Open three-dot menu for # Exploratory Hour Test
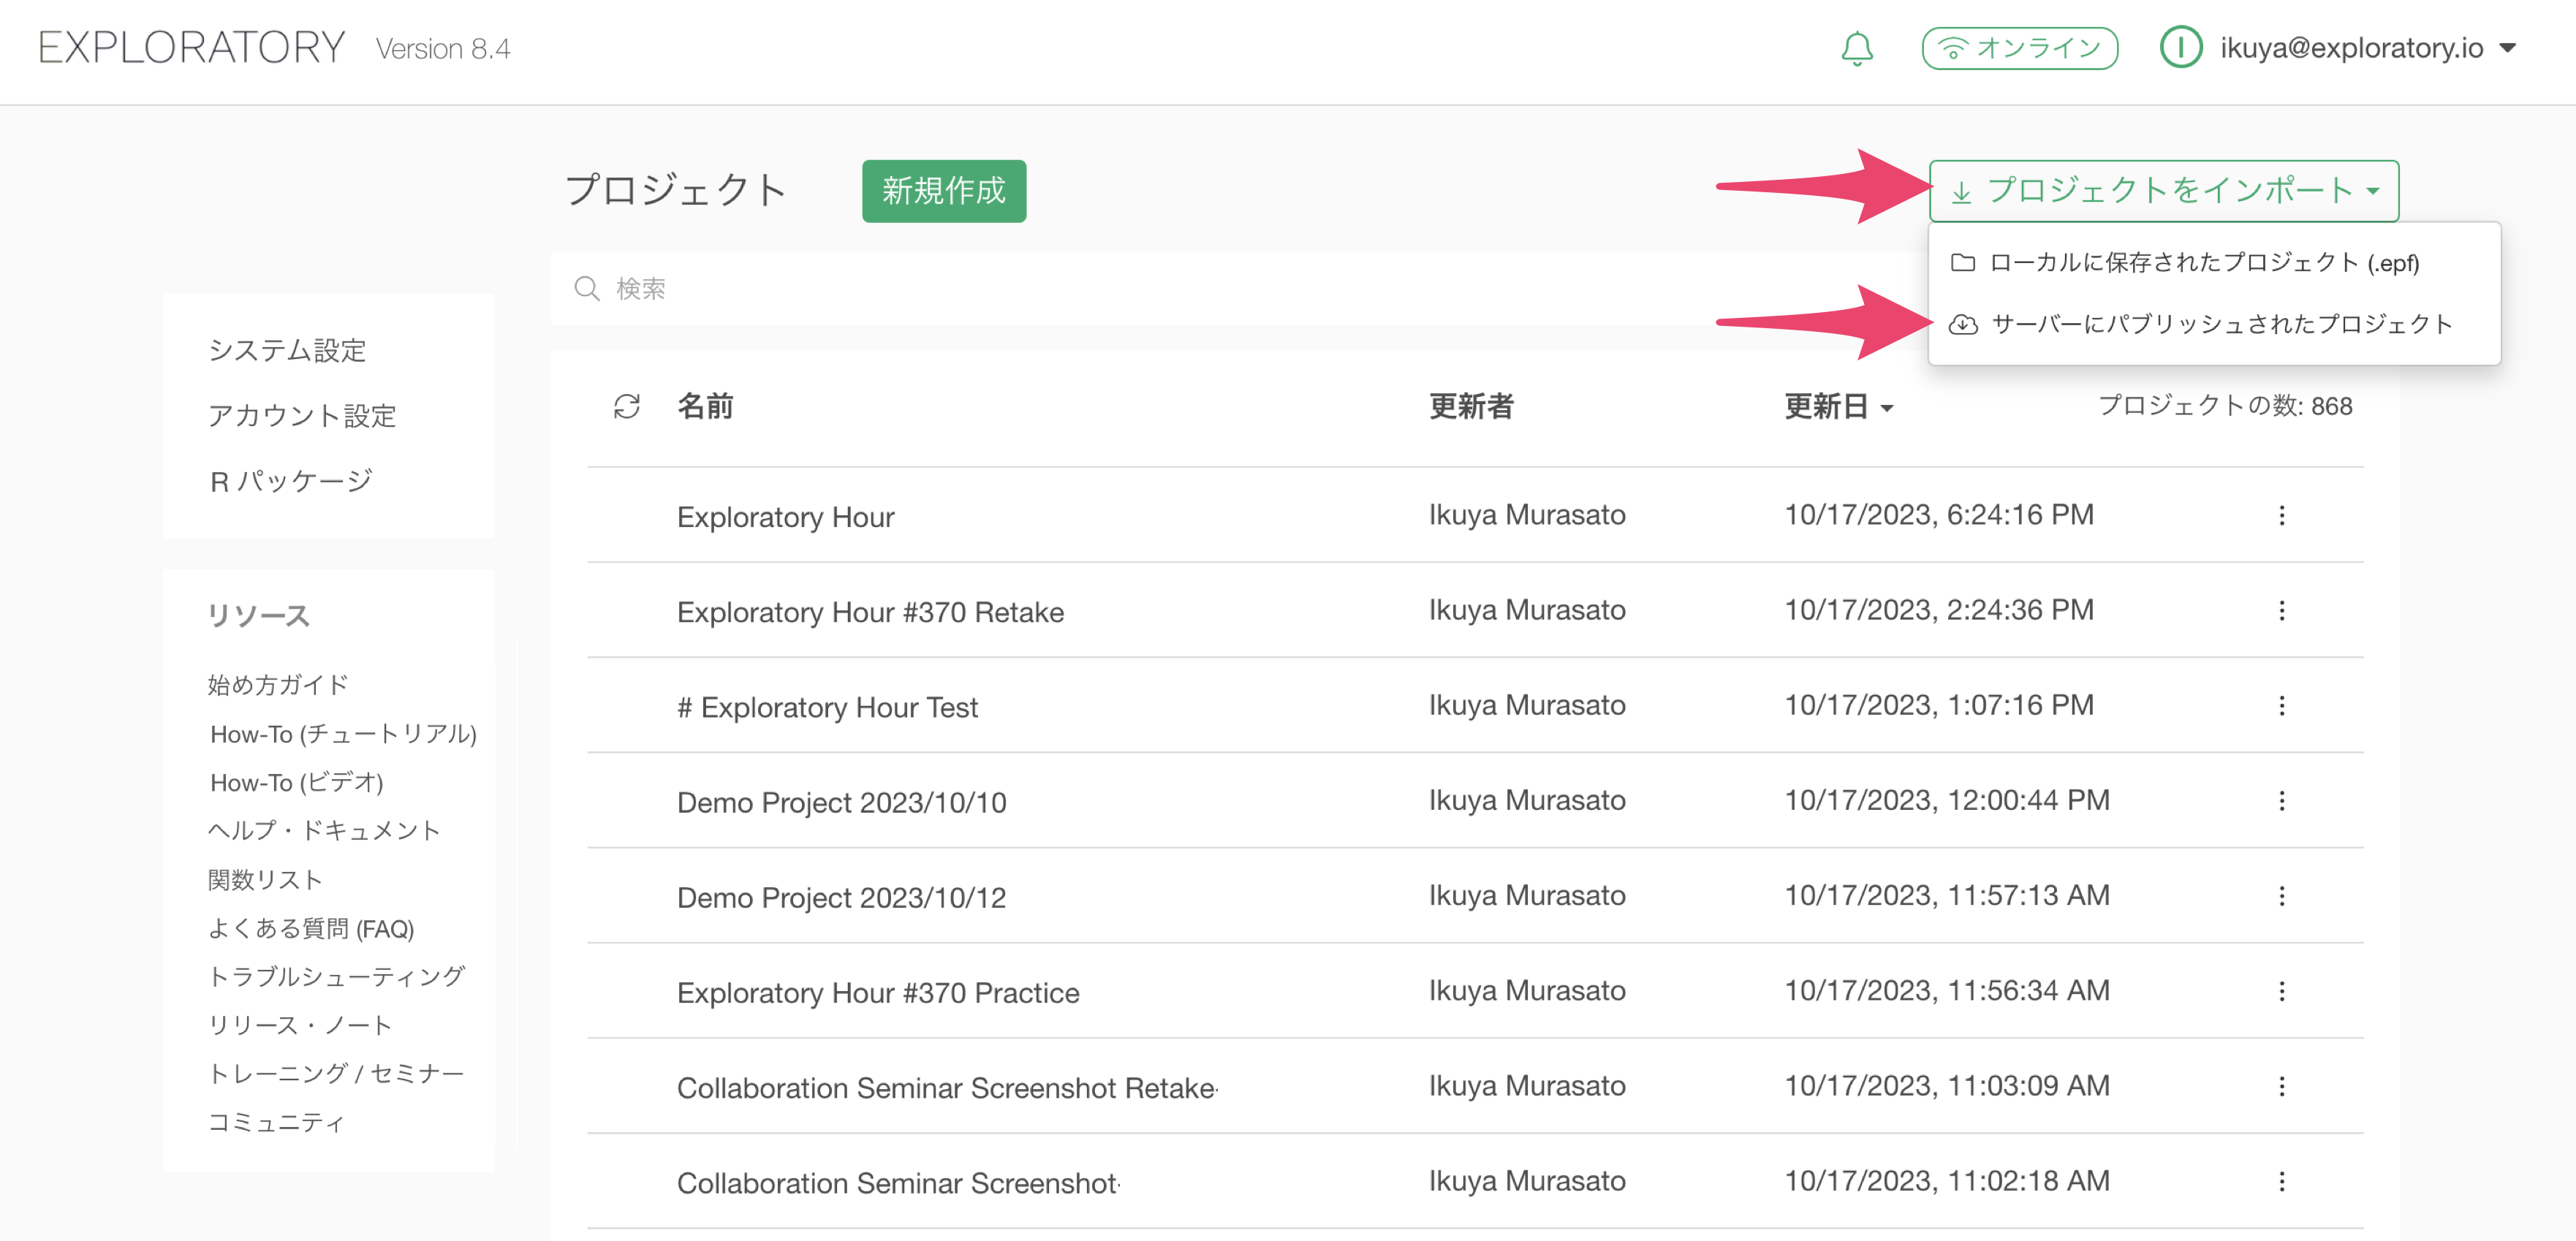The height and width of the screenshot is (1241, 2576). [x=2281, y=705]
